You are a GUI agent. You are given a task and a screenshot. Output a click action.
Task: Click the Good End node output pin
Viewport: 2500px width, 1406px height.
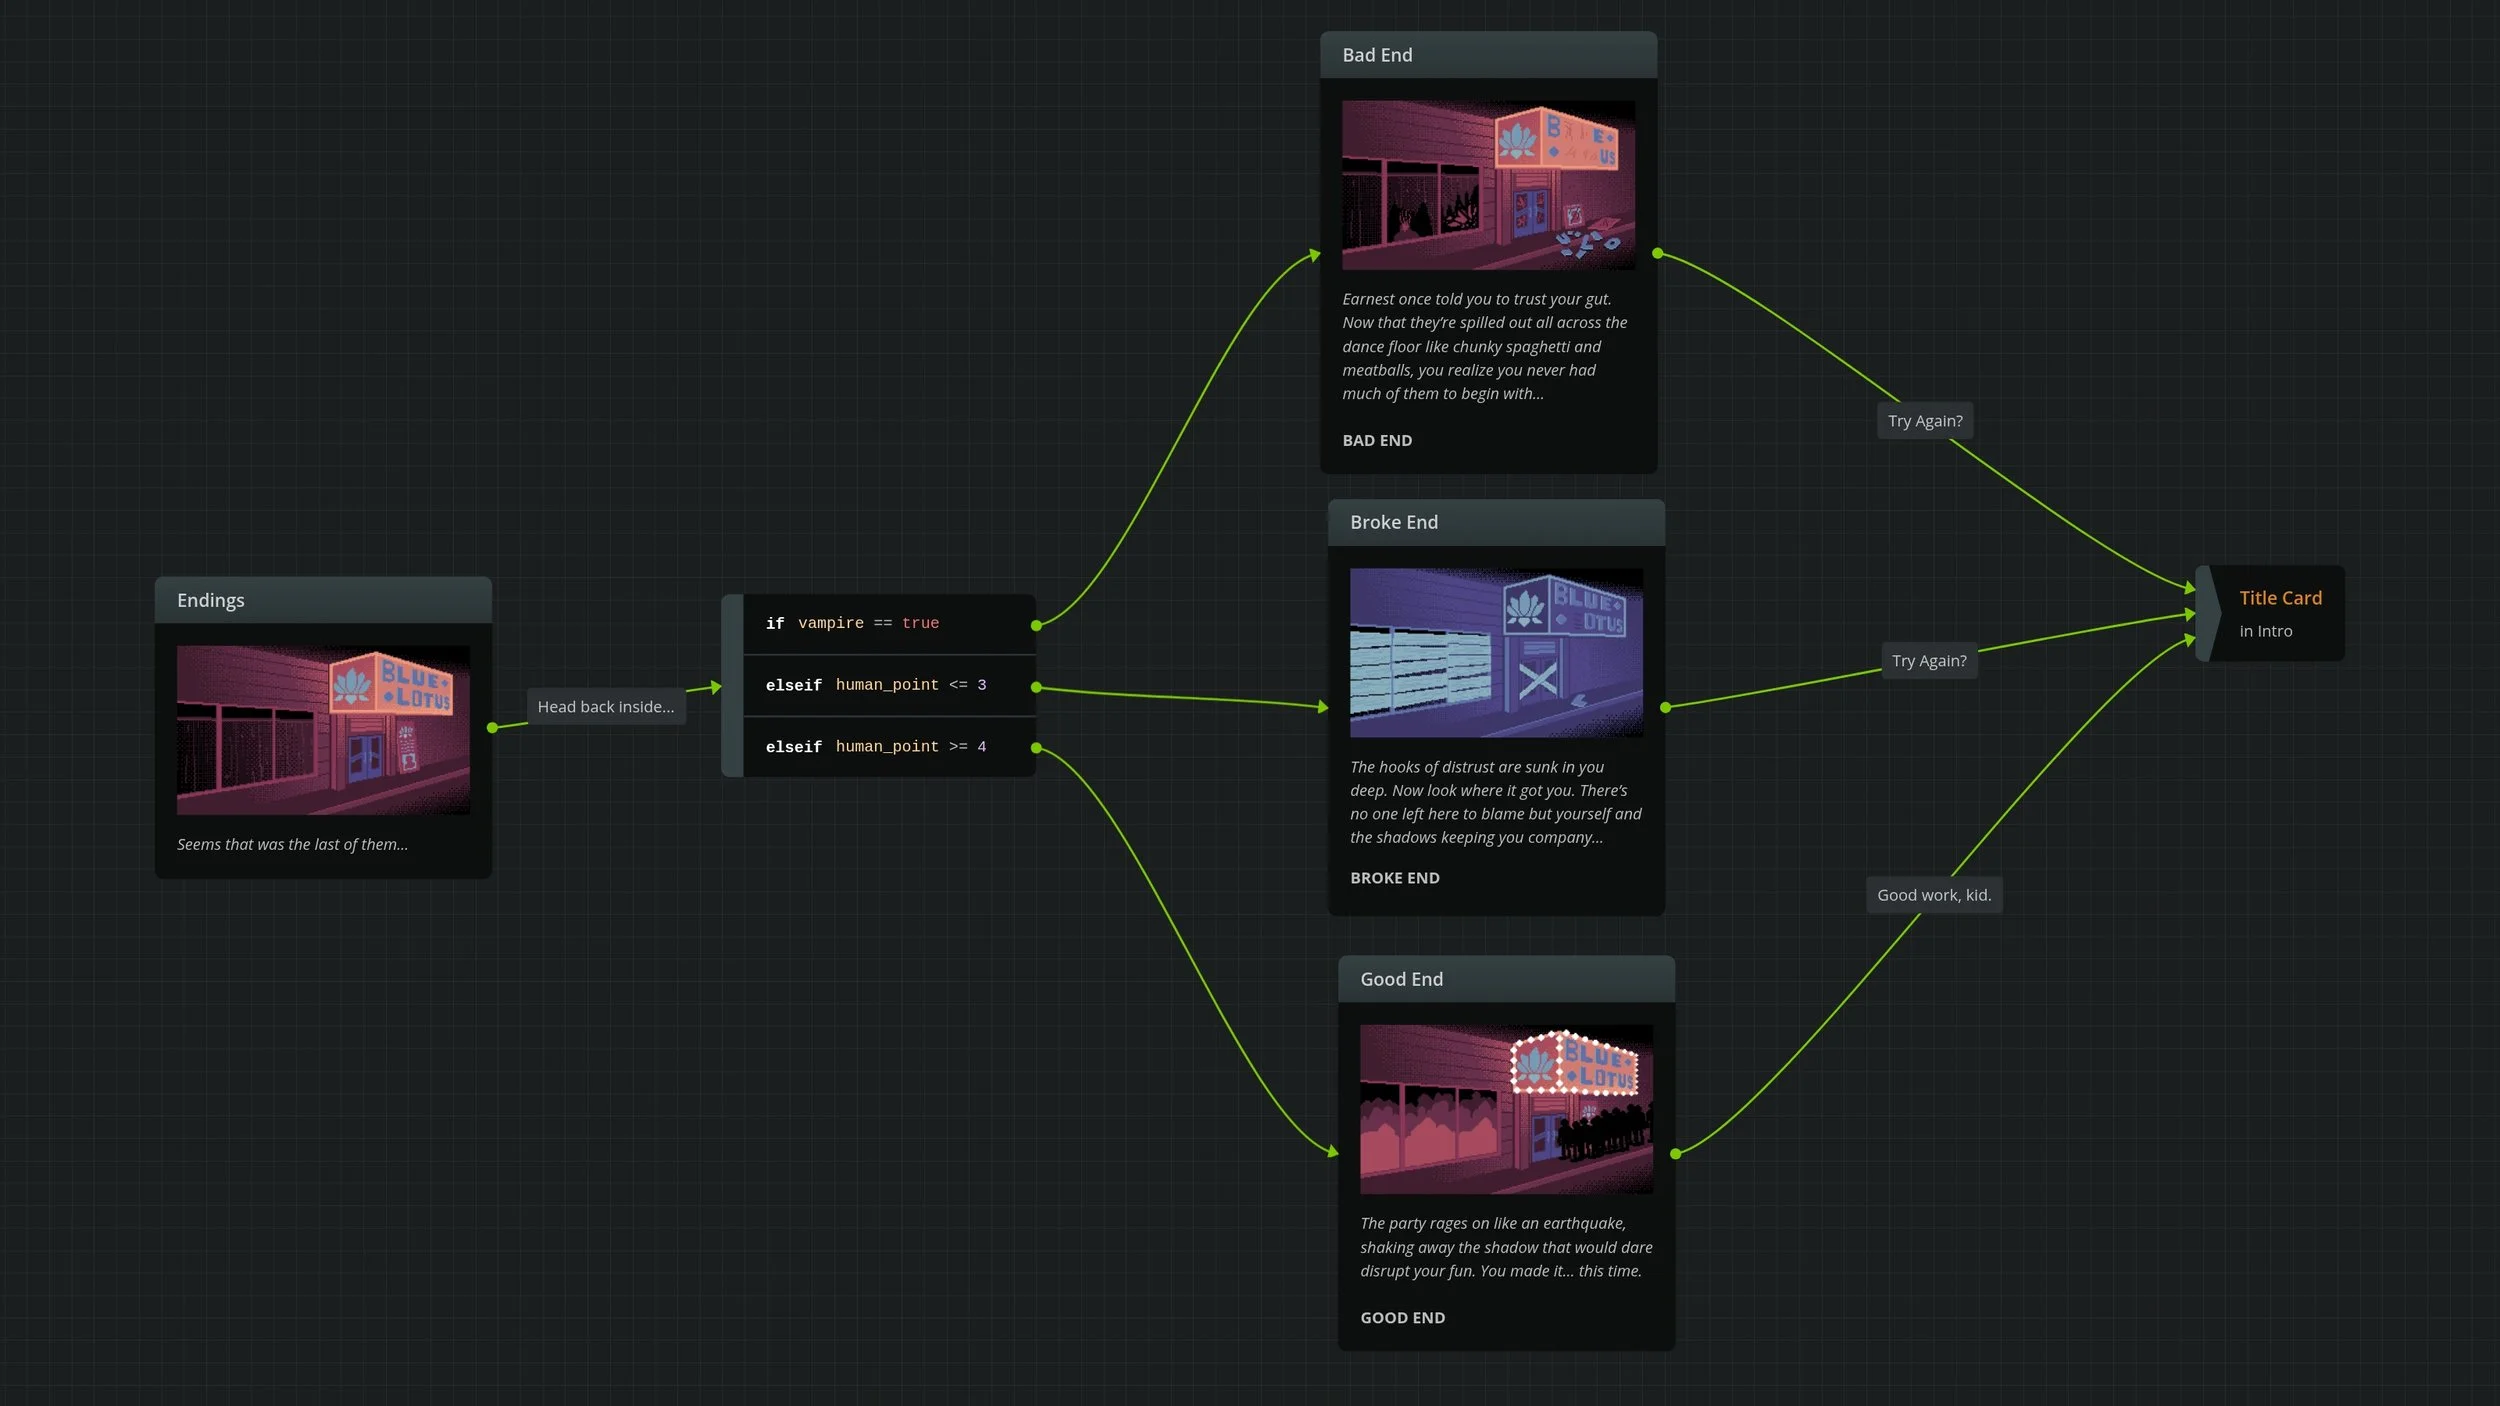point(1675,1154)
